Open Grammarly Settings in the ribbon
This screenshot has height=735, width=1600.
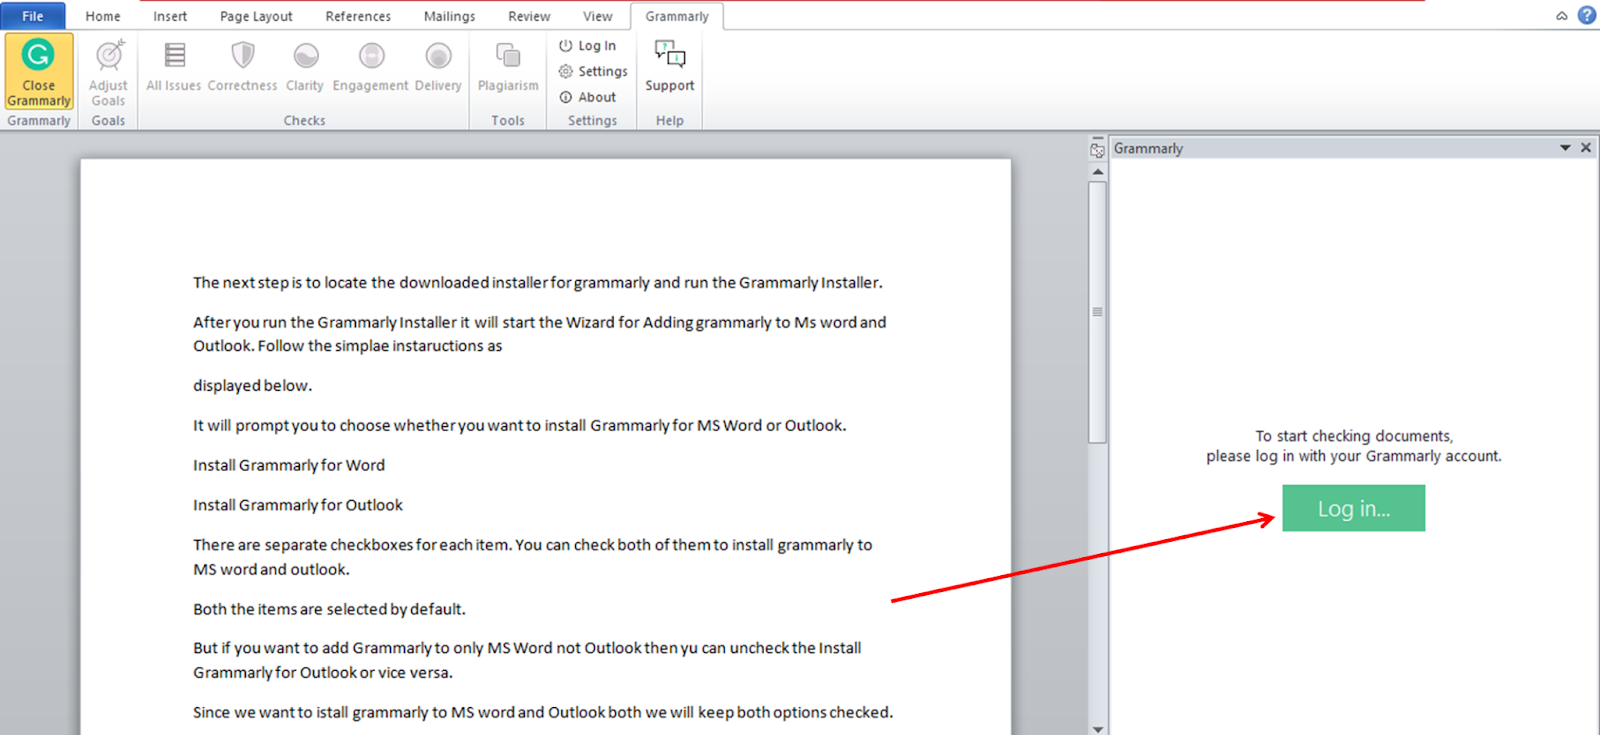click(x=593, y=71)
